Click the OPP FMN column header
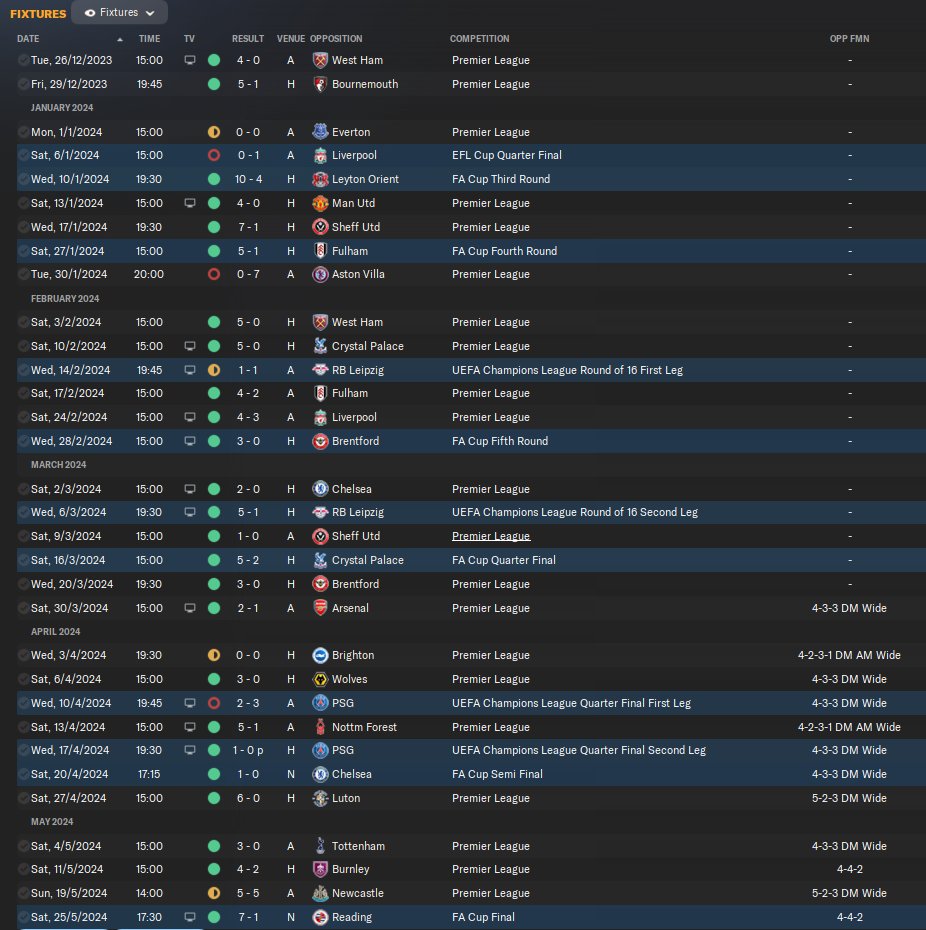The width and height of the screenshot is (926, 930). pyautogui.click(x=849, y=39)
